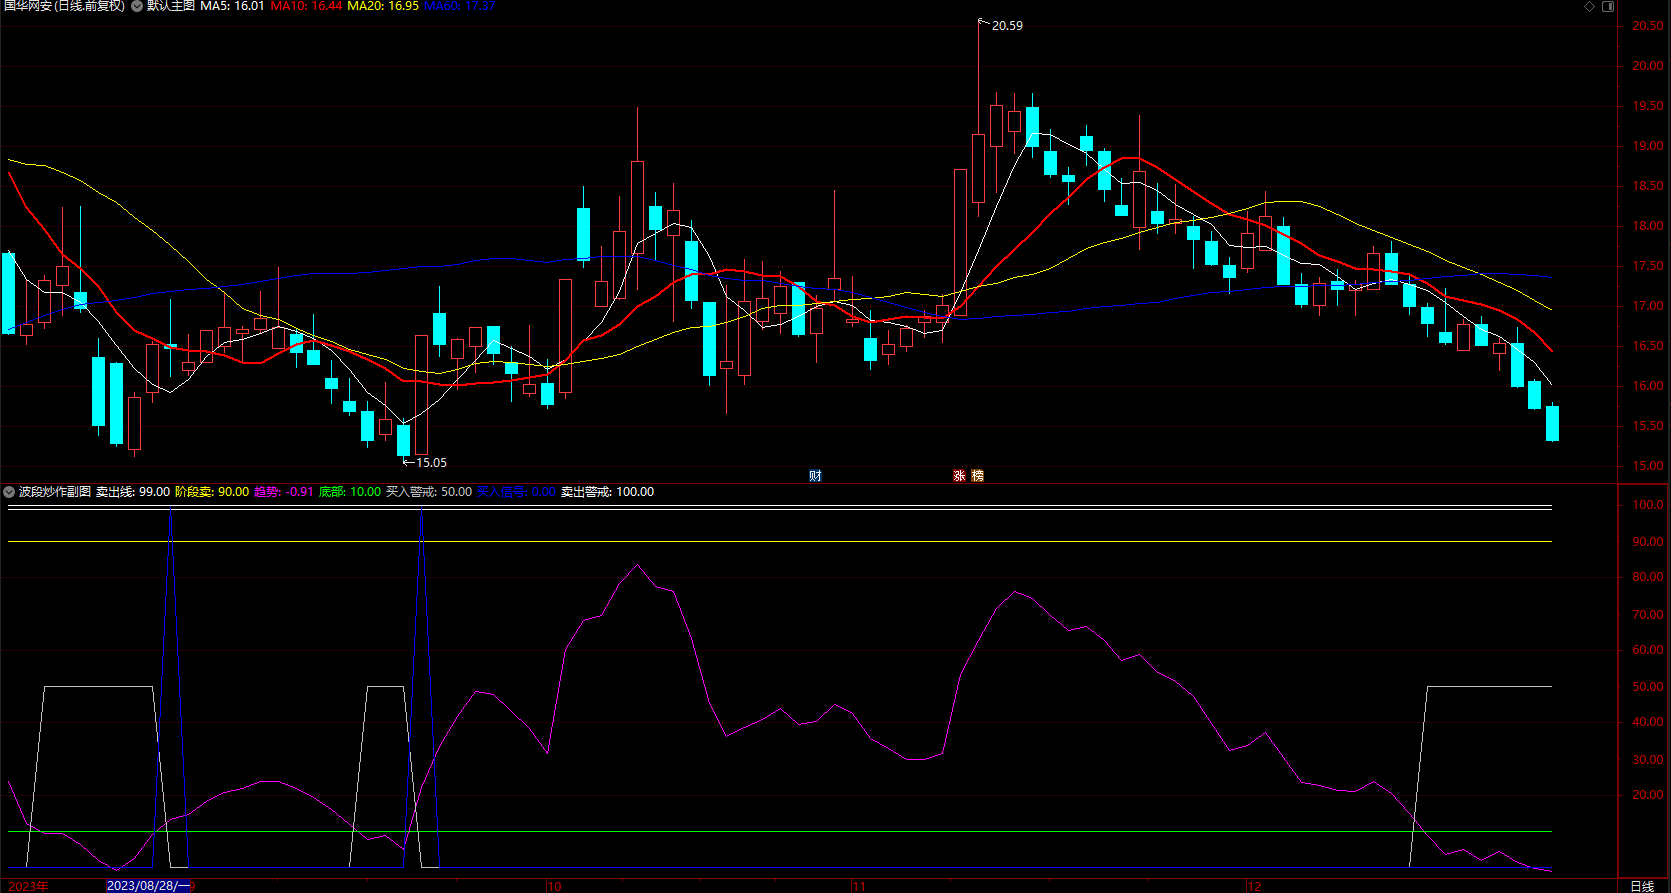Click the 20.50 price axis label

point(1648,26)
